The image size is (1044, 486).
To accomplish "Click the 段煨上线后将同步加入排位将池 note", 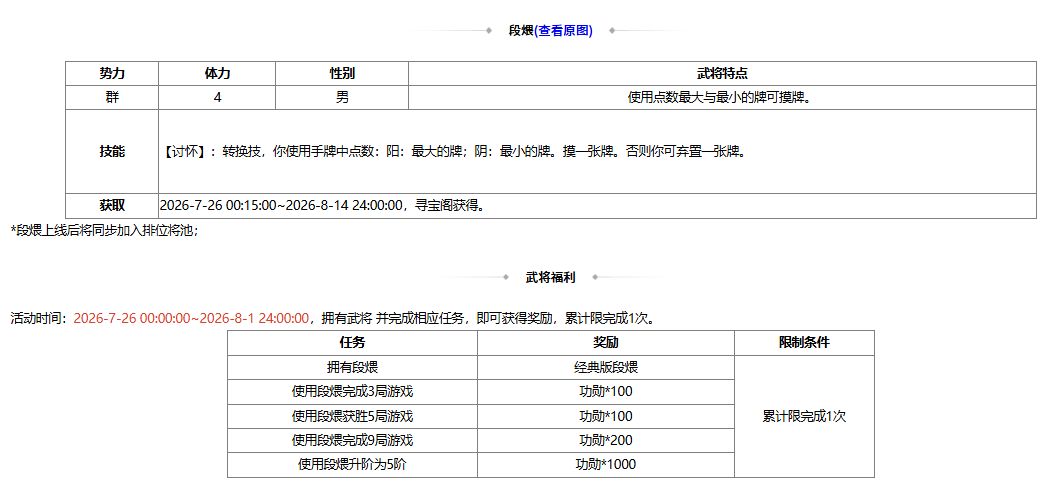I will click(x=105, y=230).
